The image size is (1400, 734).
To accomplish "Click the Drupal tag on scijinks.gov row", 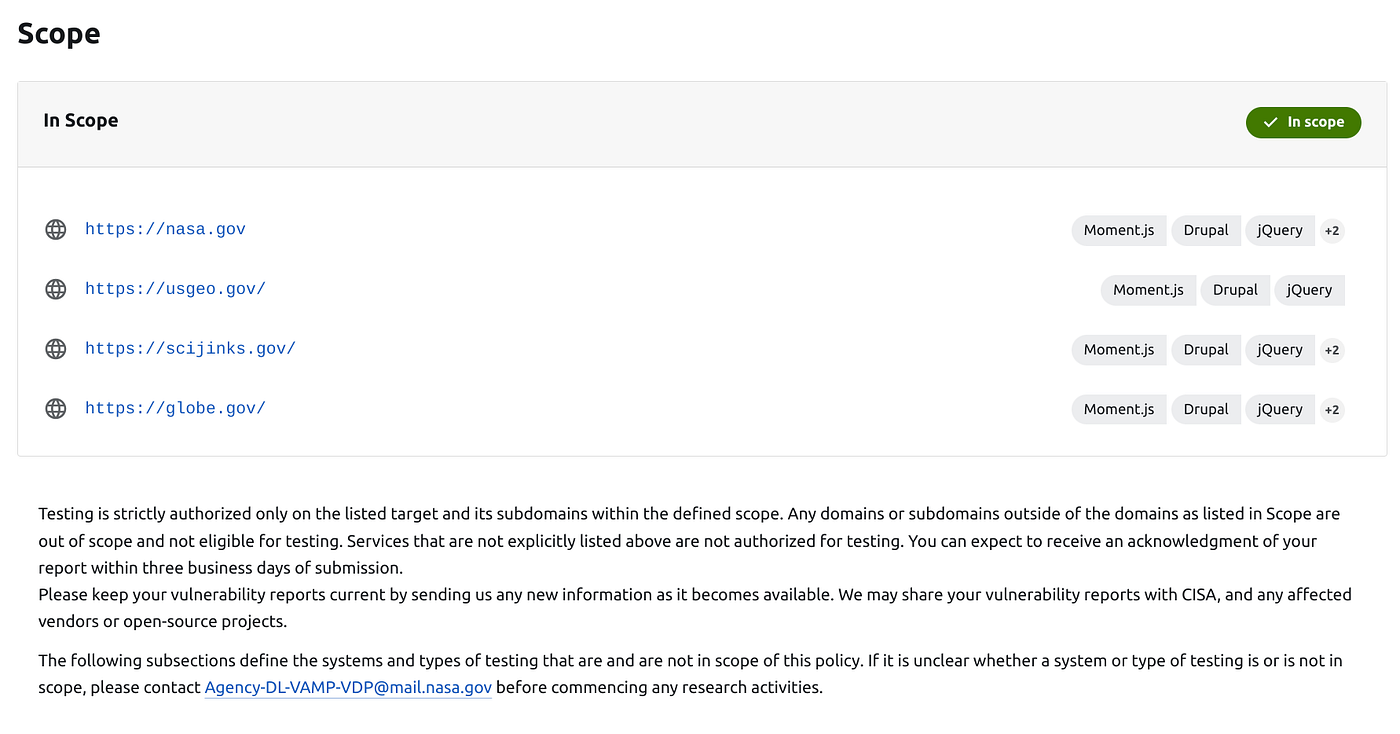I will (x=1206, y=349).
